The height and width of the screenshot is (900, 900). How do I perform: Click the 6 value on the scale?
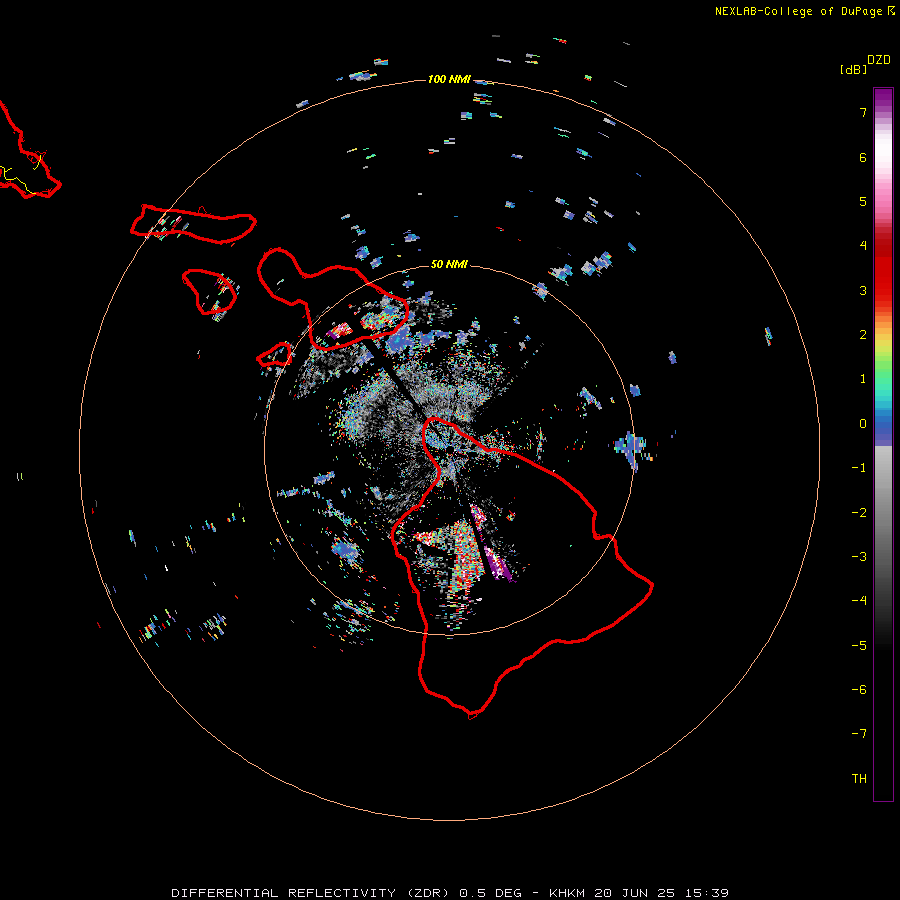pos(863,157)
